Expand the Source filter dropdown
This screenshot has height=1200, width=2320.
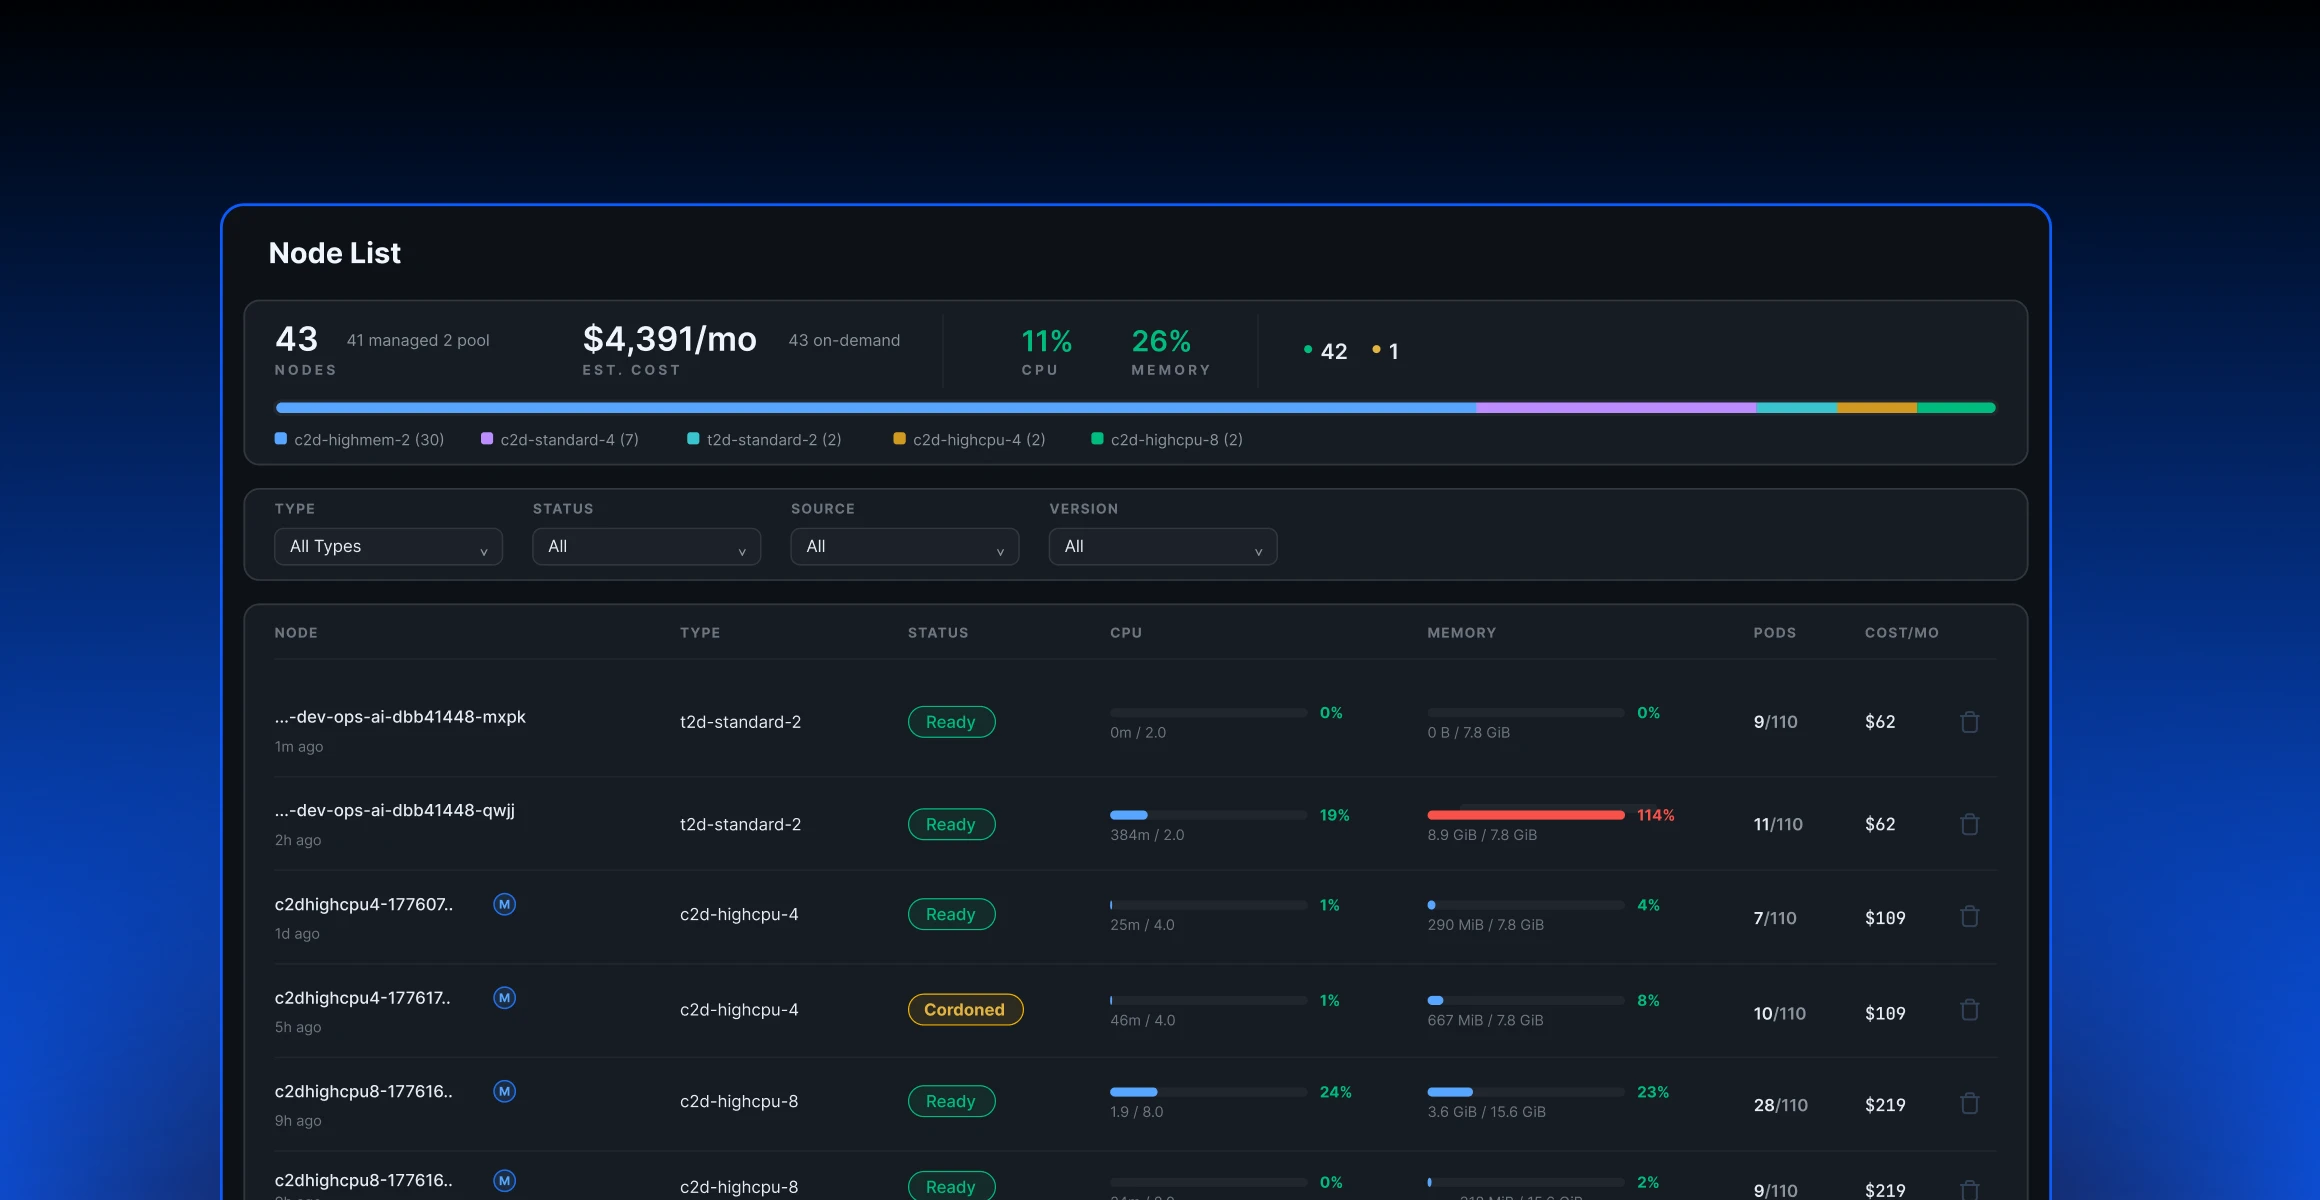click(904, 547)
